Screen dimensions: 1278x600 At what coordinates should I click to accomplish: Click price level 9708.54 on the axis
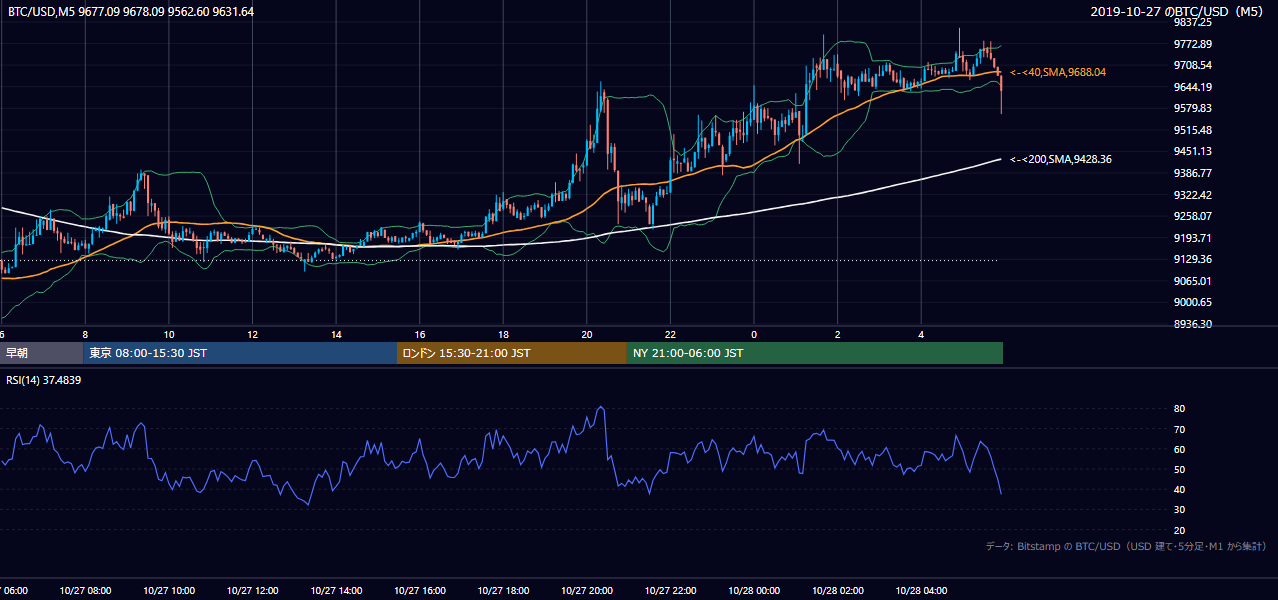(1193, 65)
